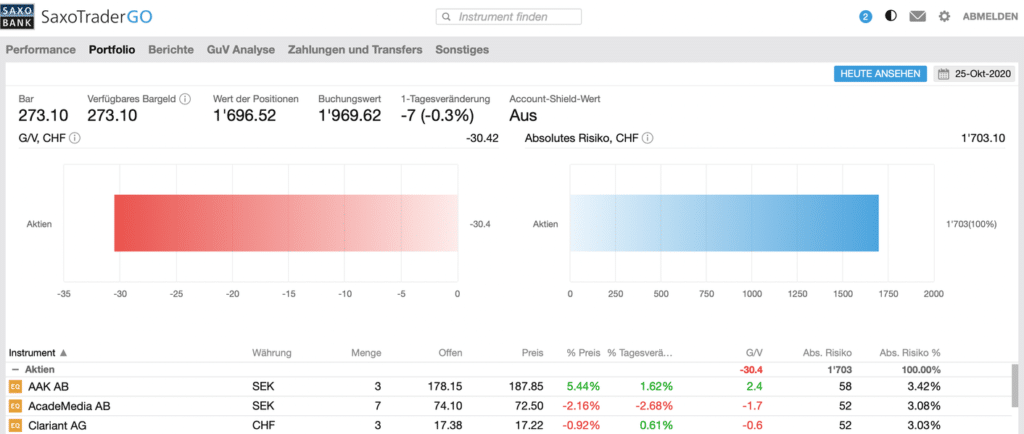
Task: Click the notifications badge showing 2
Action: click(865, 17)
